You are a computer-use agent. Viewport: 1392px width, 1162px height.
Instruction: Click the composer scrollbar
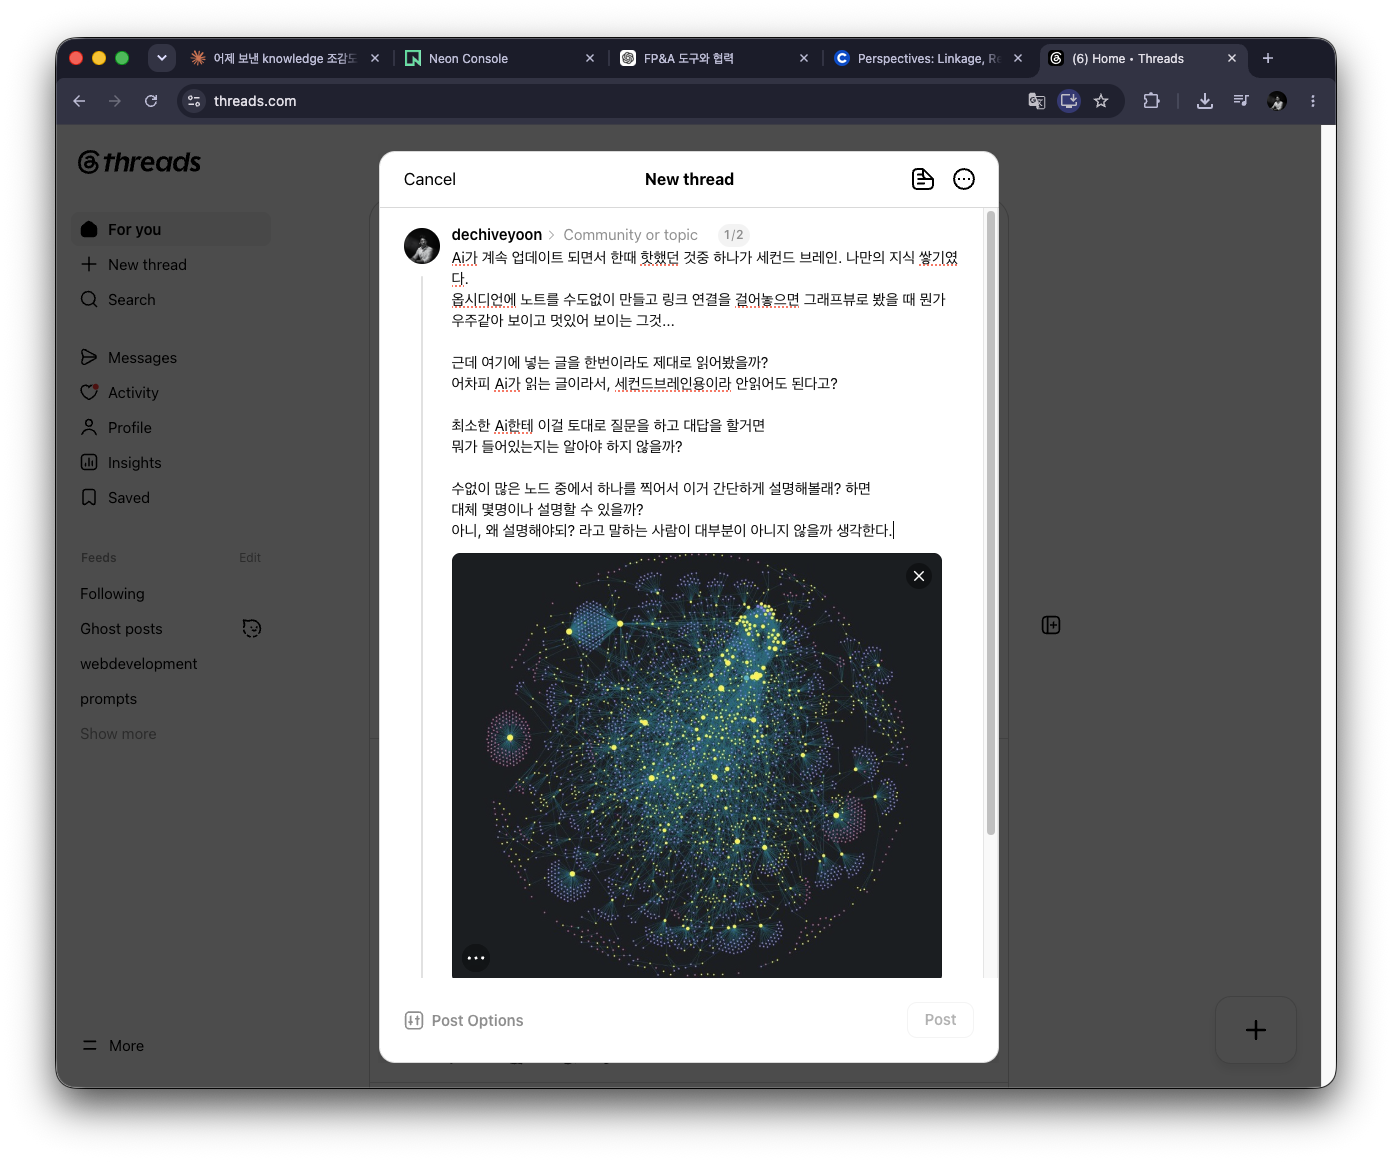(991, 522)
